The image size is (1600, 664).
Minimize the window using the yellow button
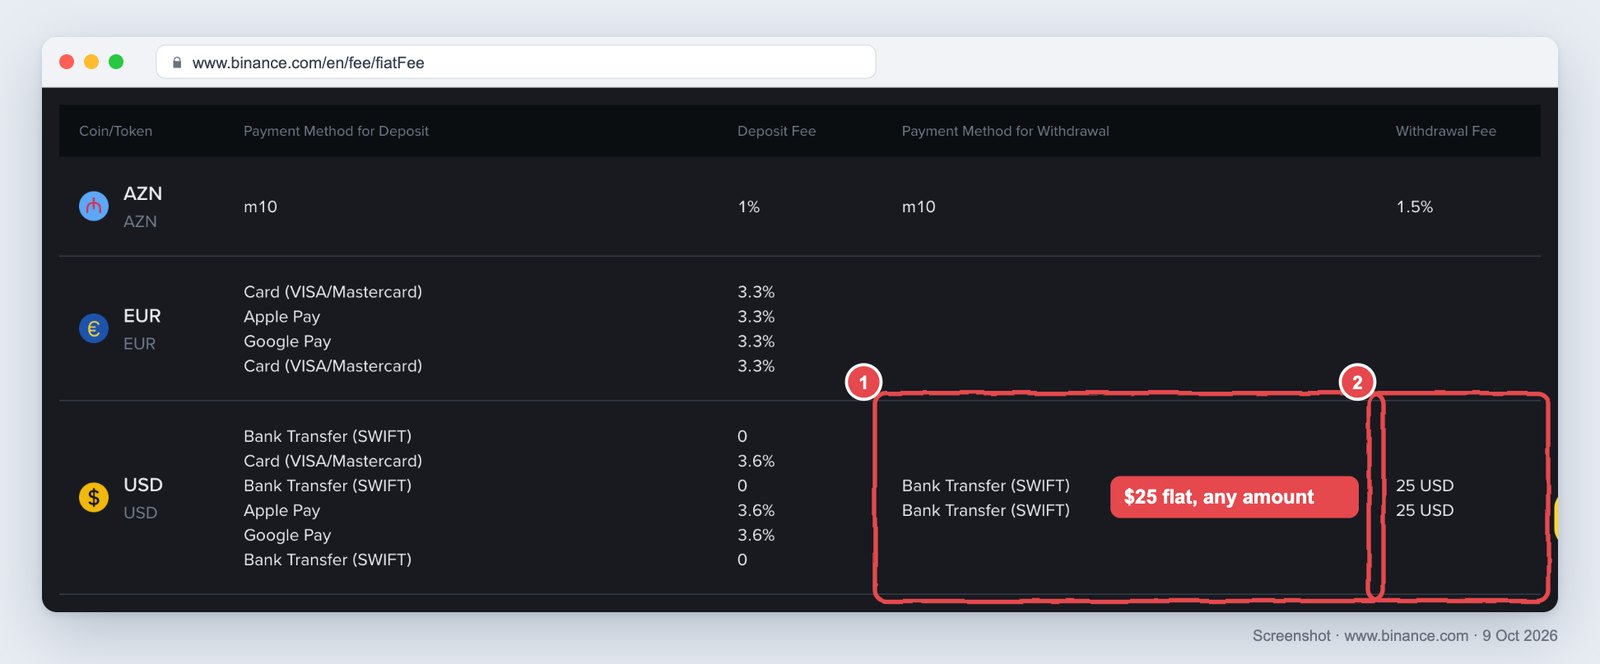click(91, 62)
